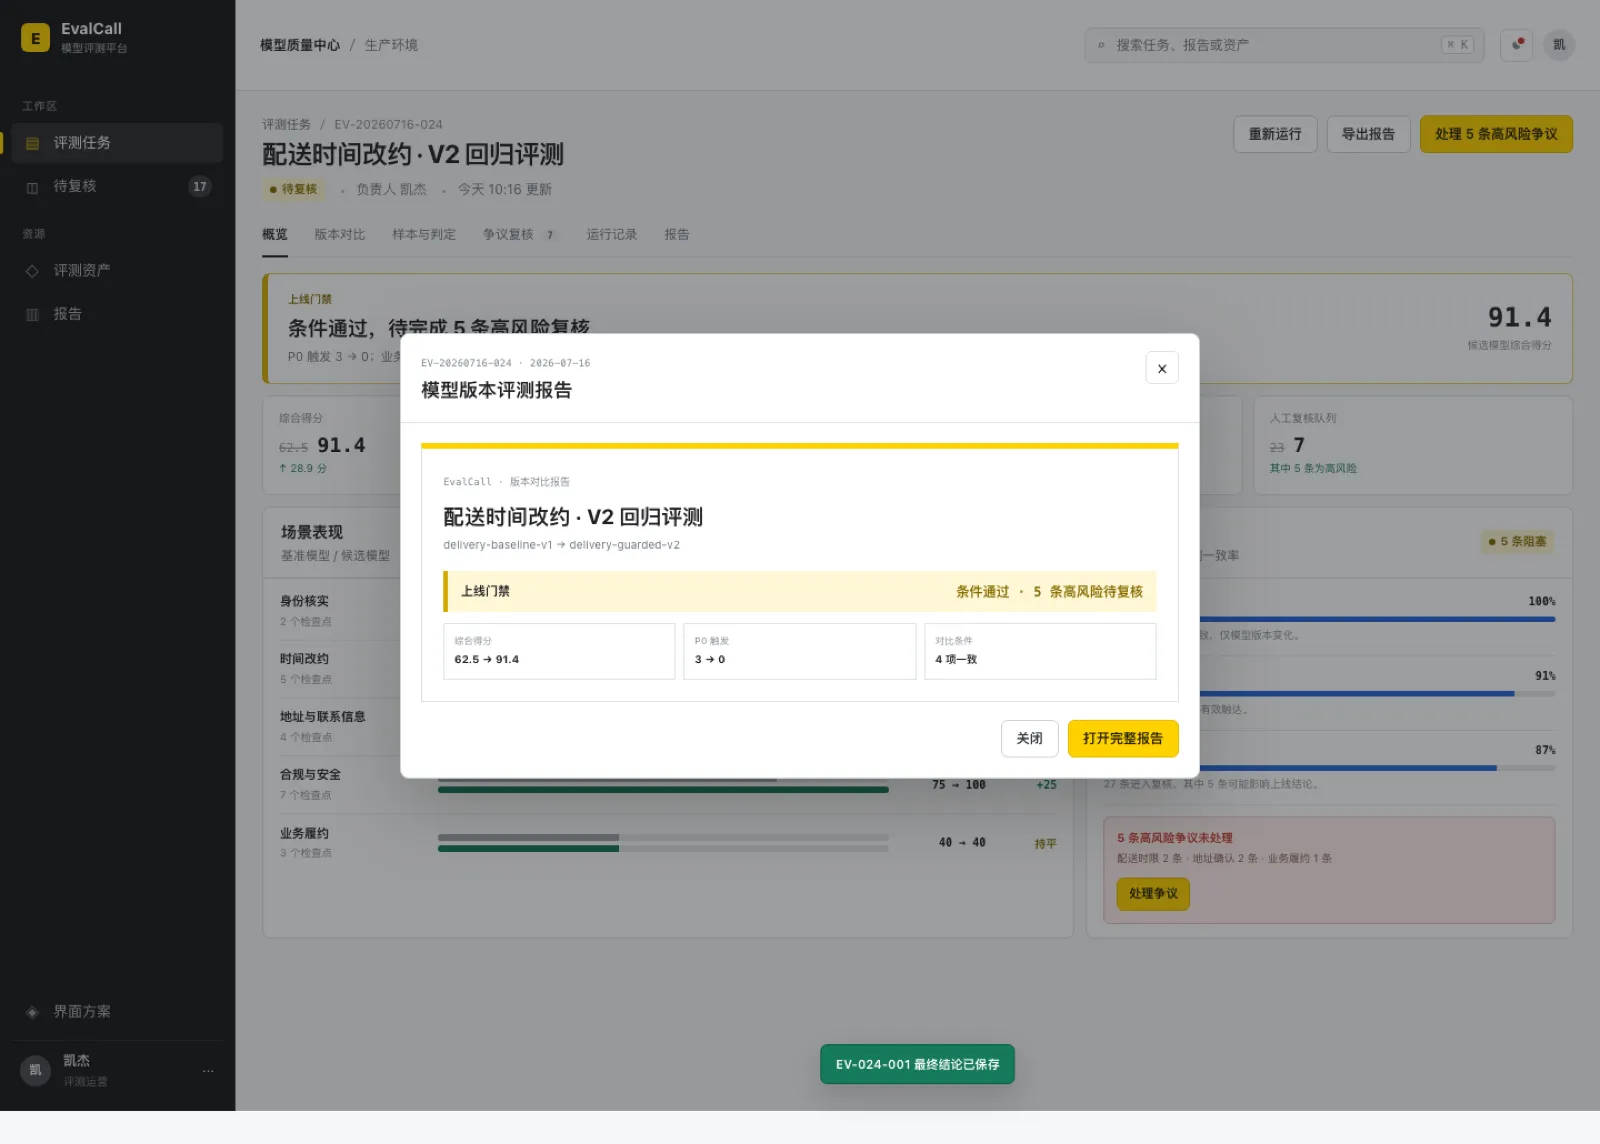Image resolution: width=1600 pixels, height=1144 pixels.
Task: Switch to the 版本对比 tab
Action: pyautogui.click(x=340, y=235)
